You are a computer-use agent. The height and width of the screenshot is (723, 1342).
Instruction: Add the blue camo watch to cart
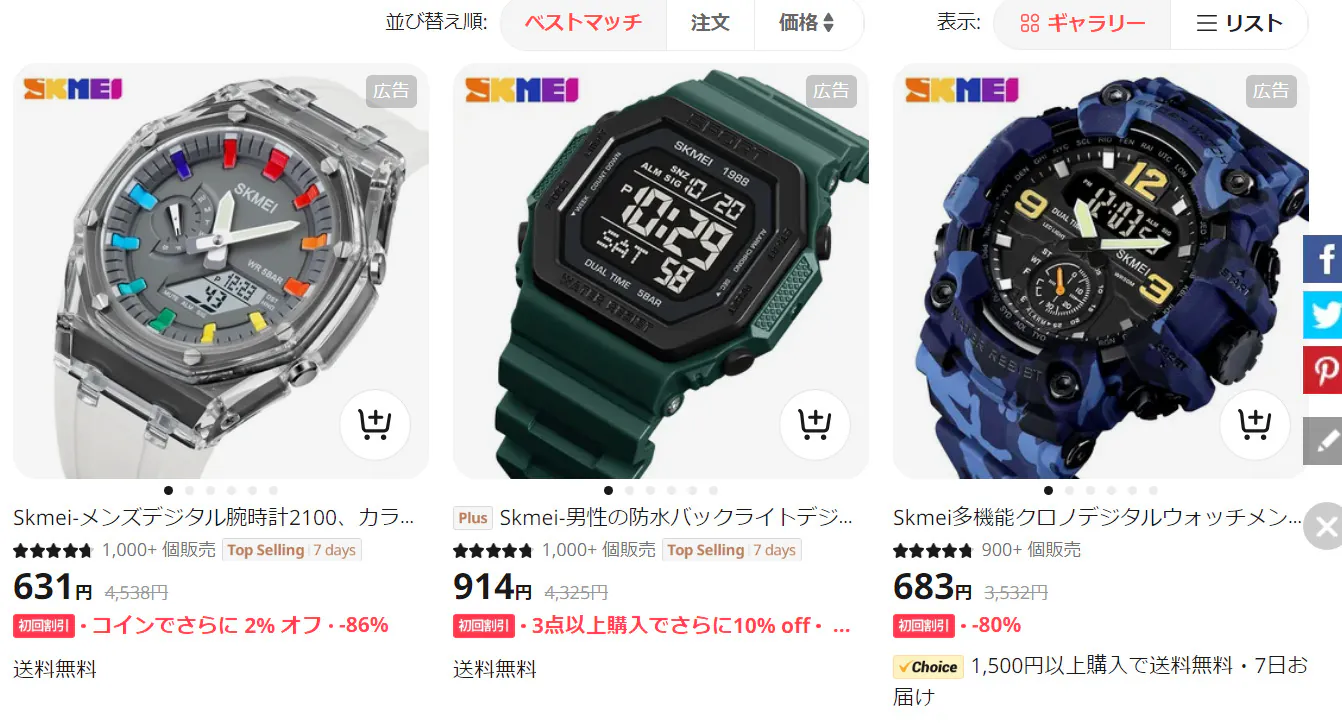[1254, 425]
